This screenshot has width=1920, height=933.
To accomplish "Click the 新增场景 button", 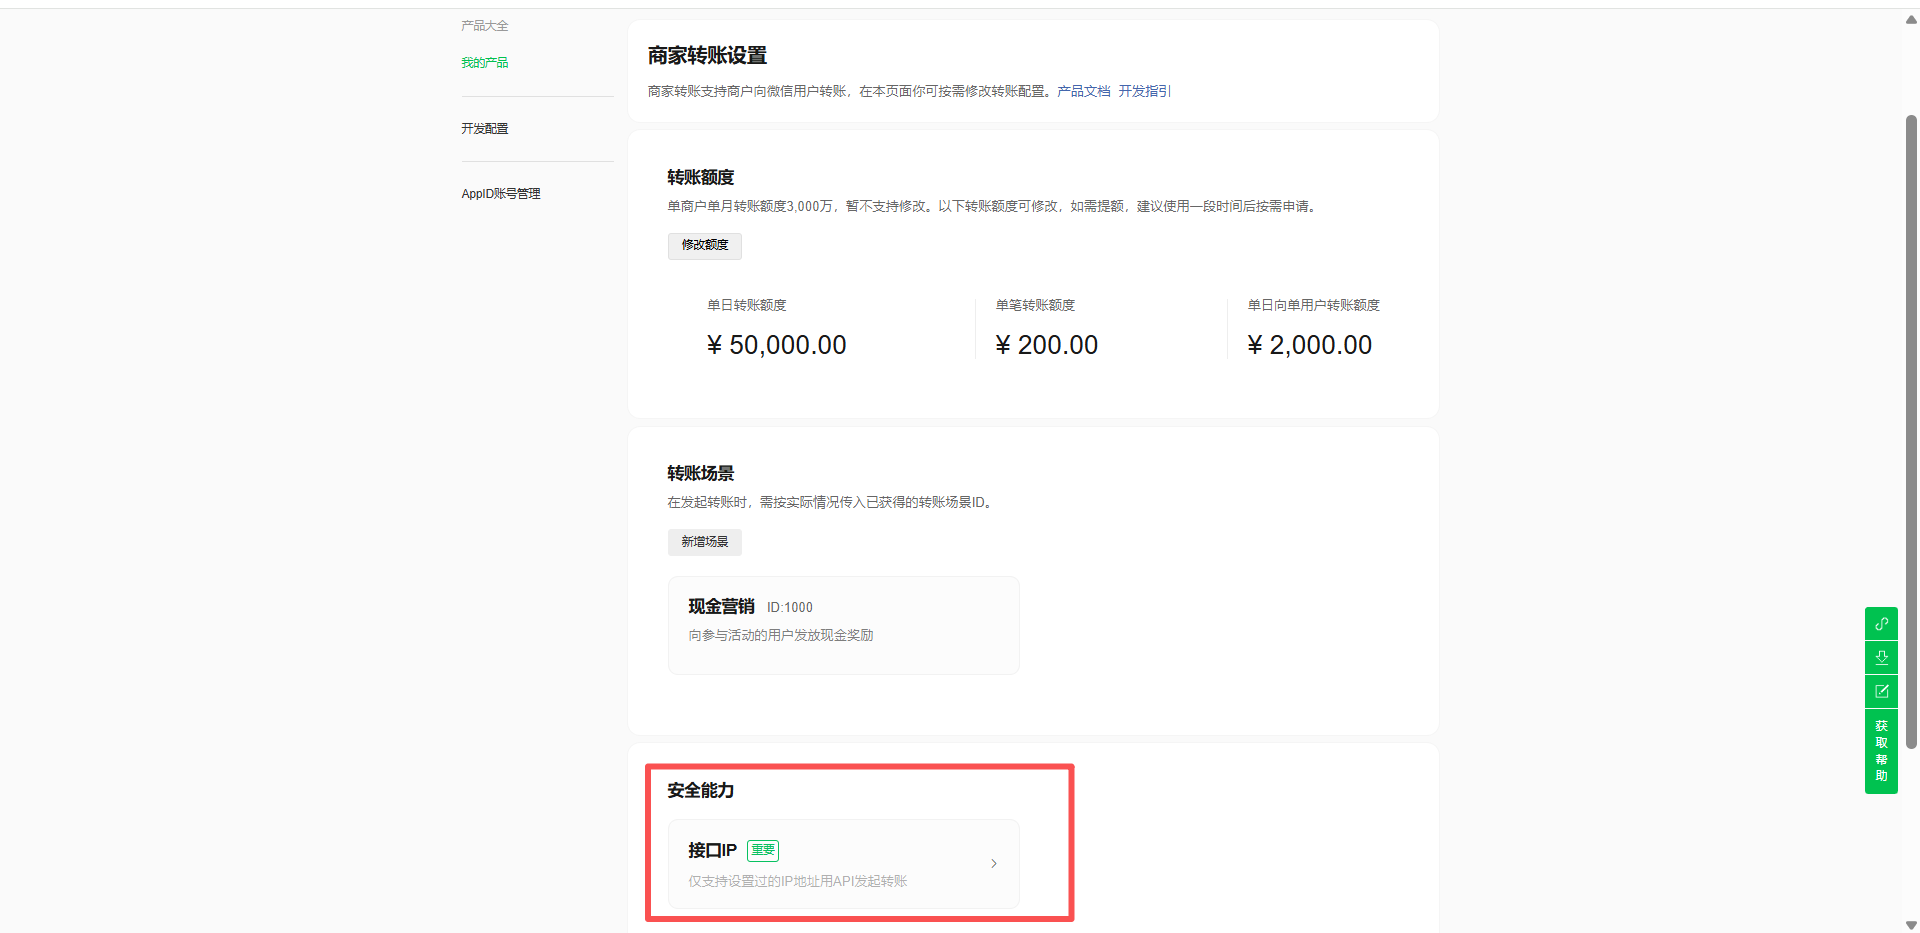I will tap(705, 542).
